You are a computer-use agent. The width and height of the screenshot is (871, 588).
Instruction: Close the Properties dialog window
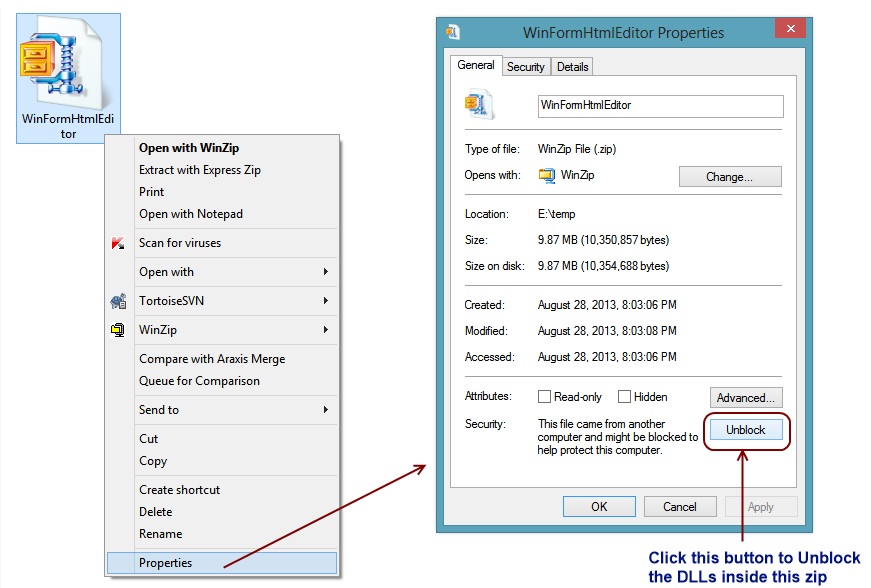pyautogui.click(x=791, y=31)
